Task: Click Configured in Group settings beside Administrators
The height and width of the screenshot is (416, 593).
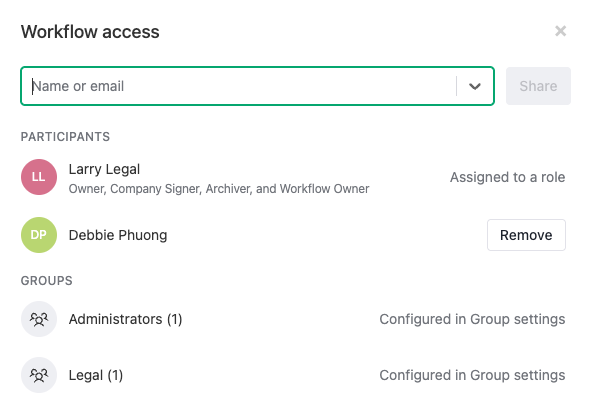Action: 472,319
